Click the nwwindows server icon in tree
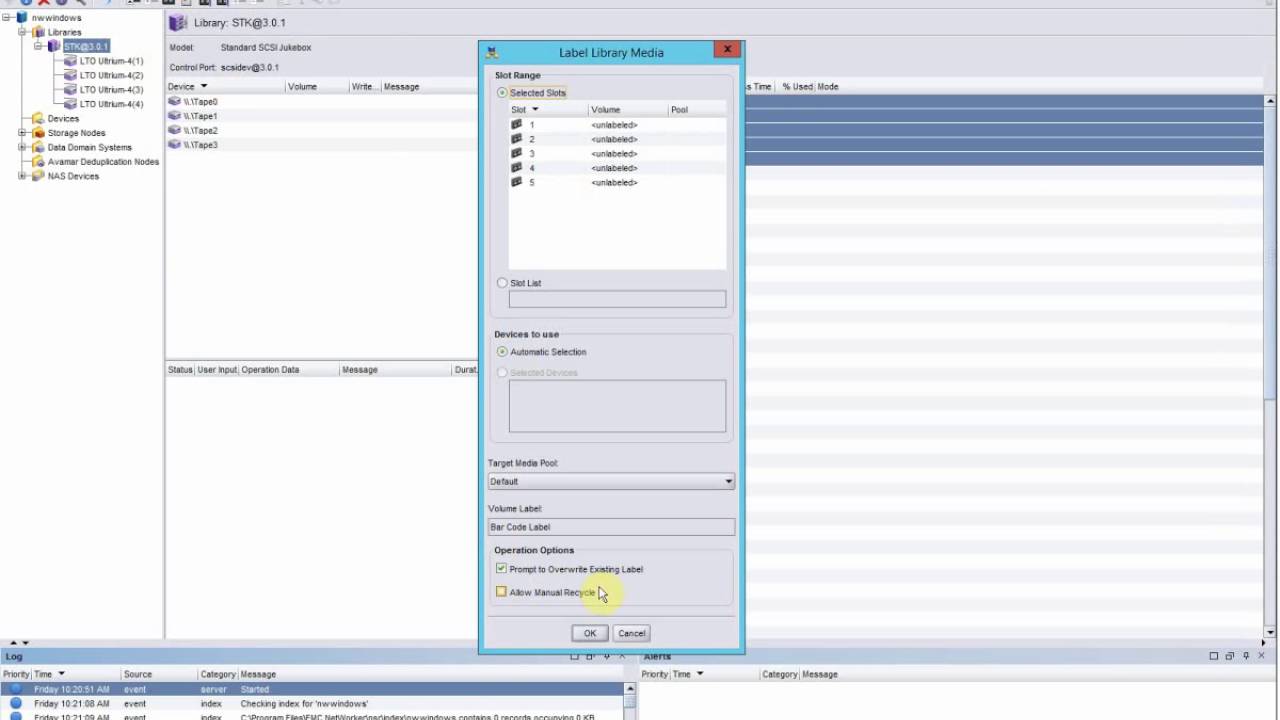Screen dimensions: 1280x720 click(x=22, y=18)
